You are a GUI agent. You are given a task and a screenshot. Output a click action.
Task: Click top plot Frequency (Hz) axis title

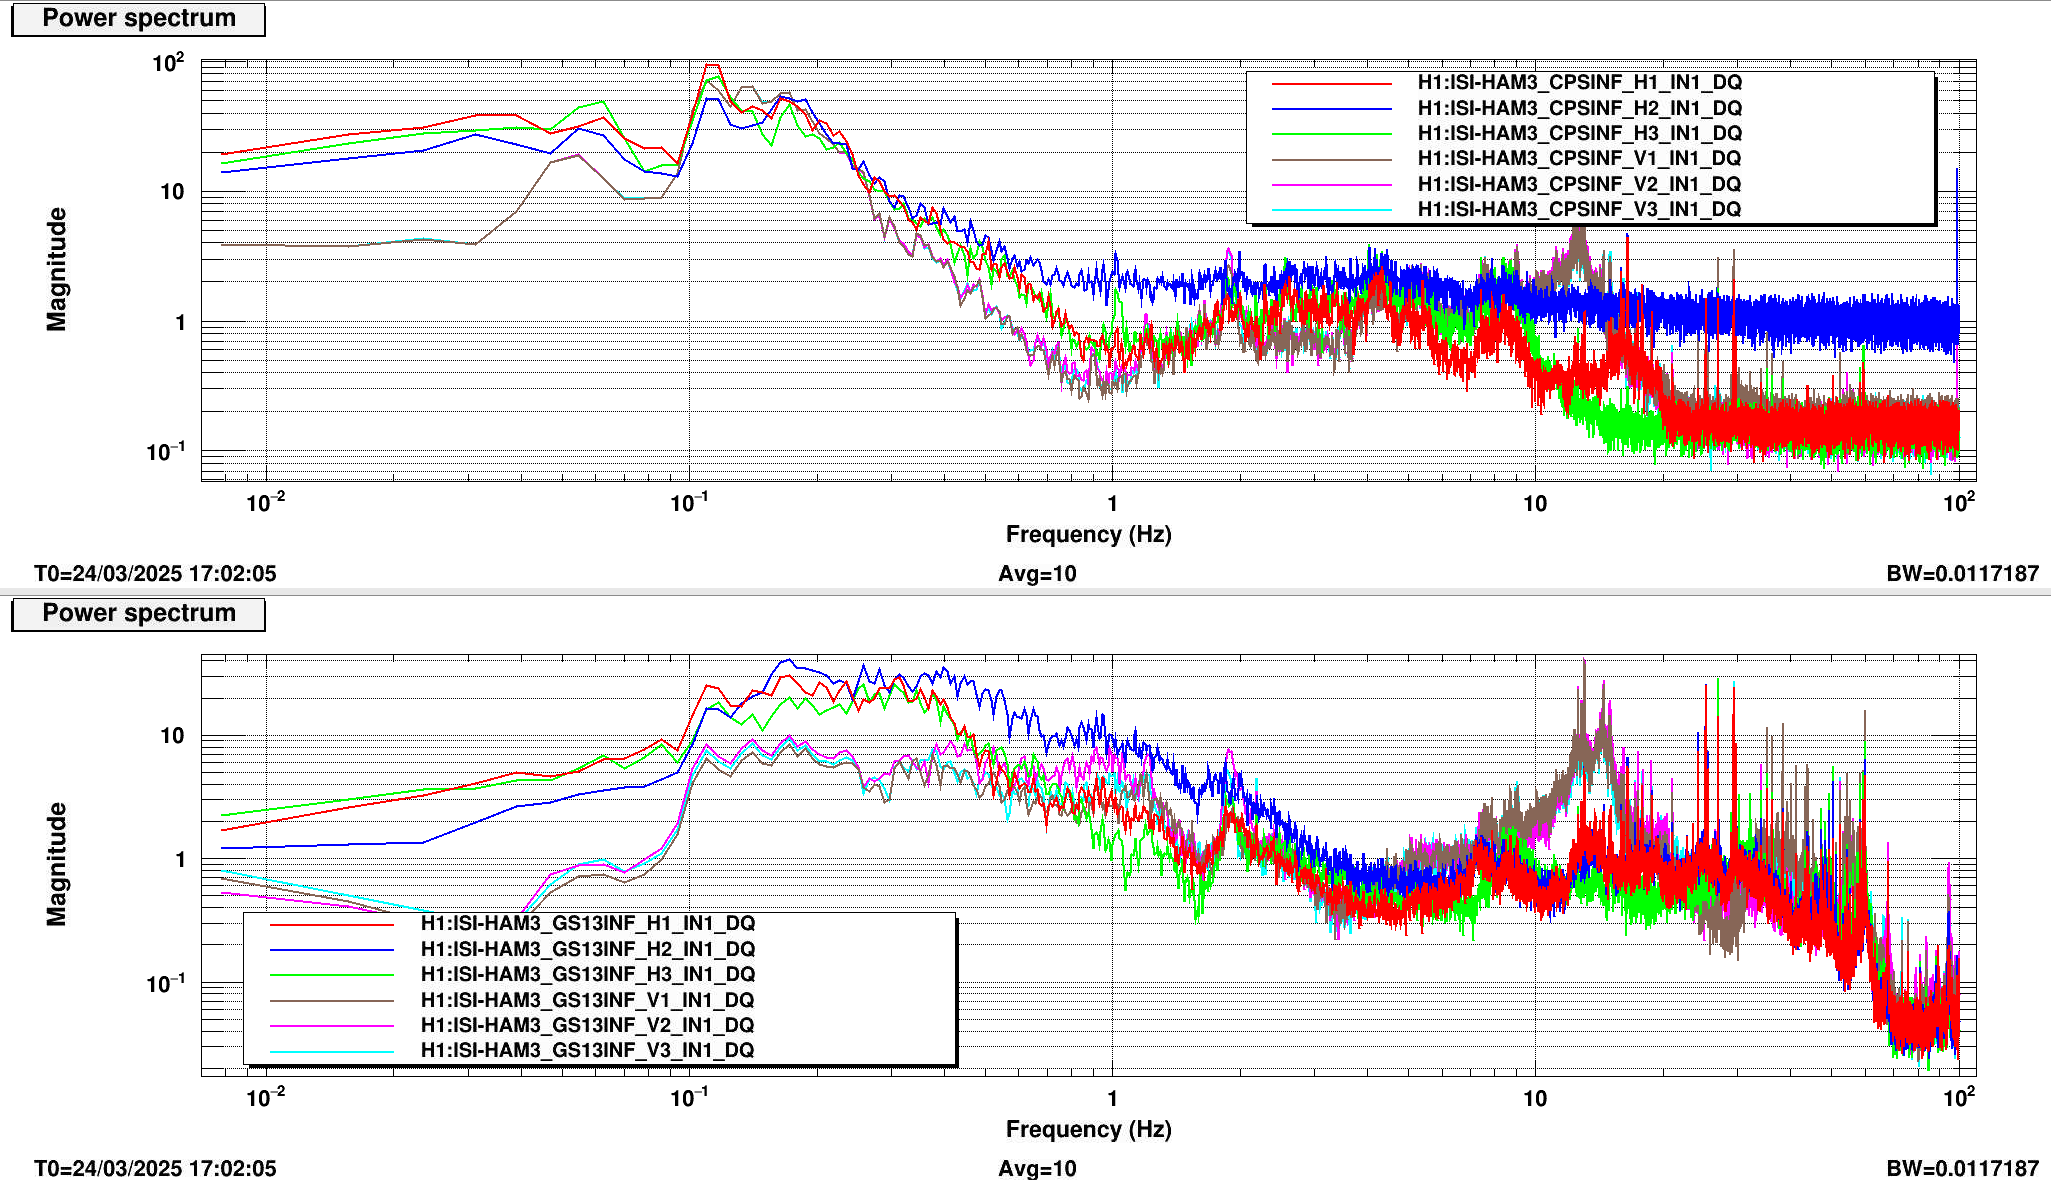click(x=1088, y=535)
